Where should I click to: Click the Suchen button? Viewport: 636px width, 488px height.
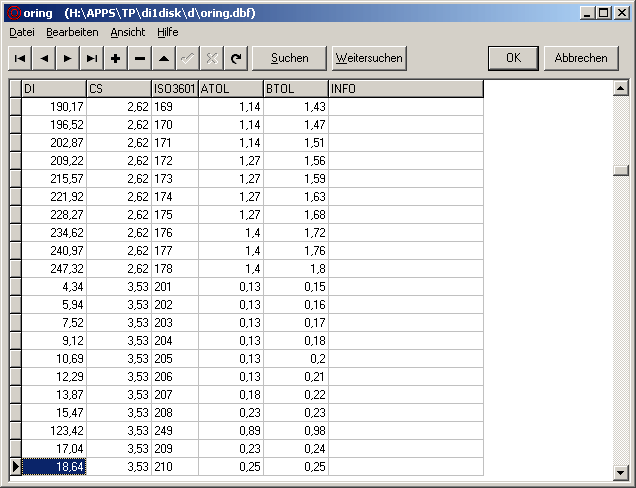tap(289, 58)
